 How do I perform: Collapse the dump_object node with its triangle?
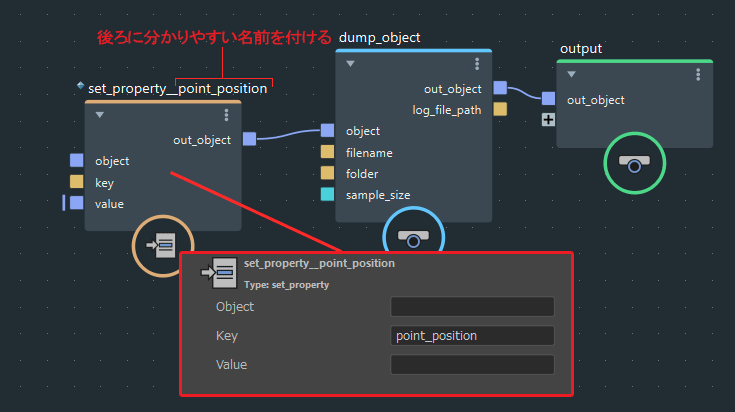click(350, 64)
